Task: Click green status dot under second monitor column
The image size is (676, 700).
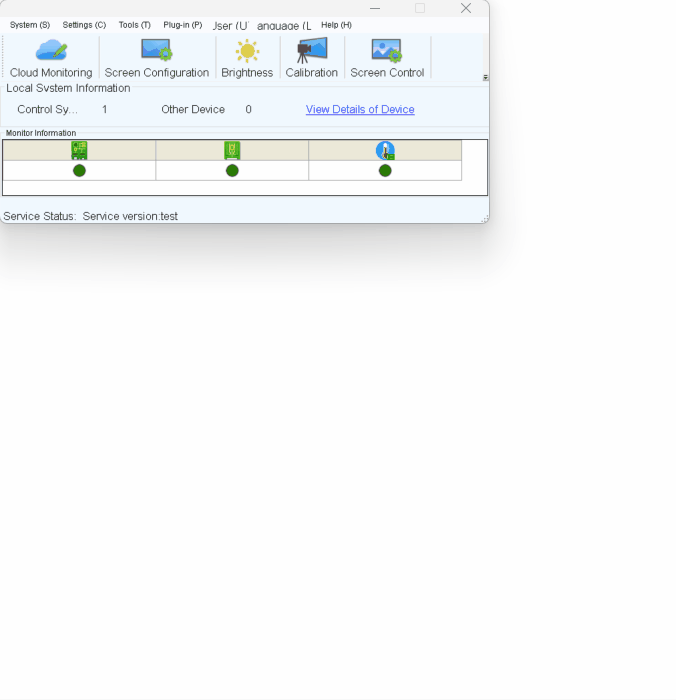Action: click(232, 171)
